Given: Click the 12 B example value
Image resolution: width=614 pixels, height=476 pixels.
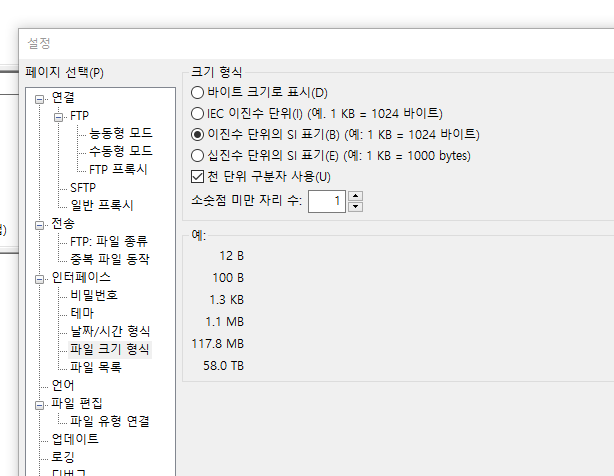Looking at the screenshot, I should point(232,256).
